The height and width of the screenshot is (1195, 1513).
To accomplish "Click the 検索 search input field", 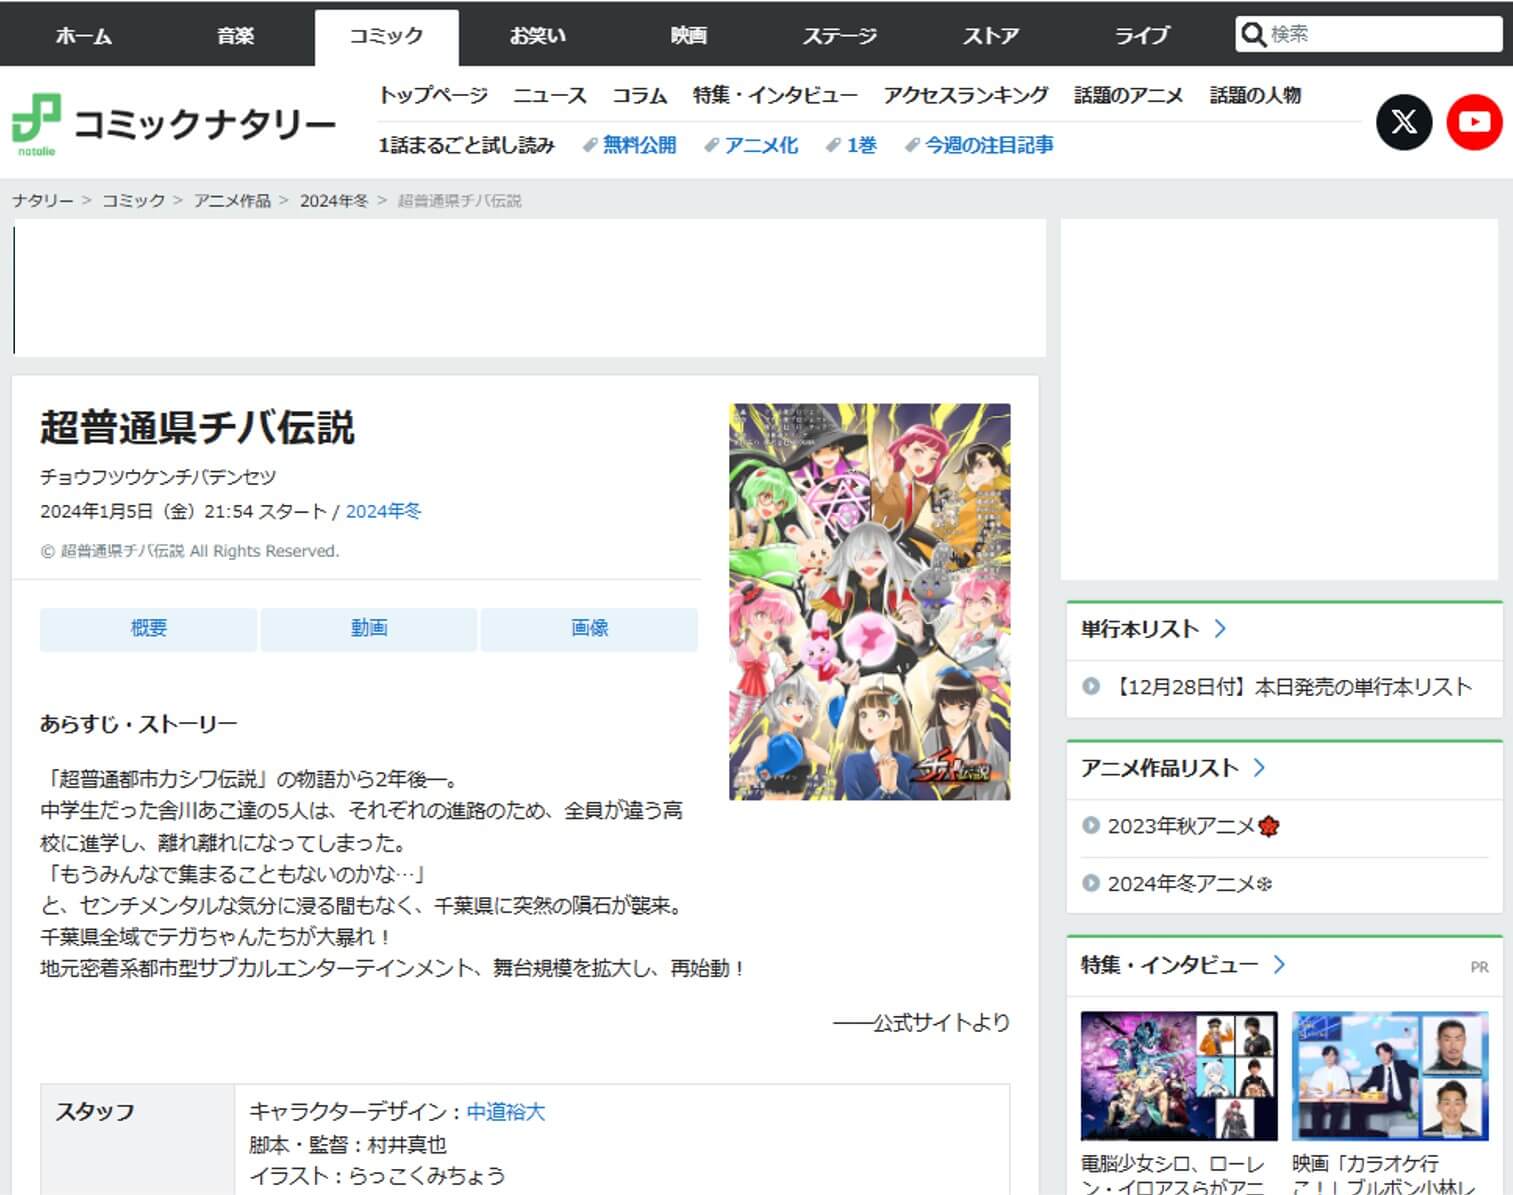I will [1380, 35].
